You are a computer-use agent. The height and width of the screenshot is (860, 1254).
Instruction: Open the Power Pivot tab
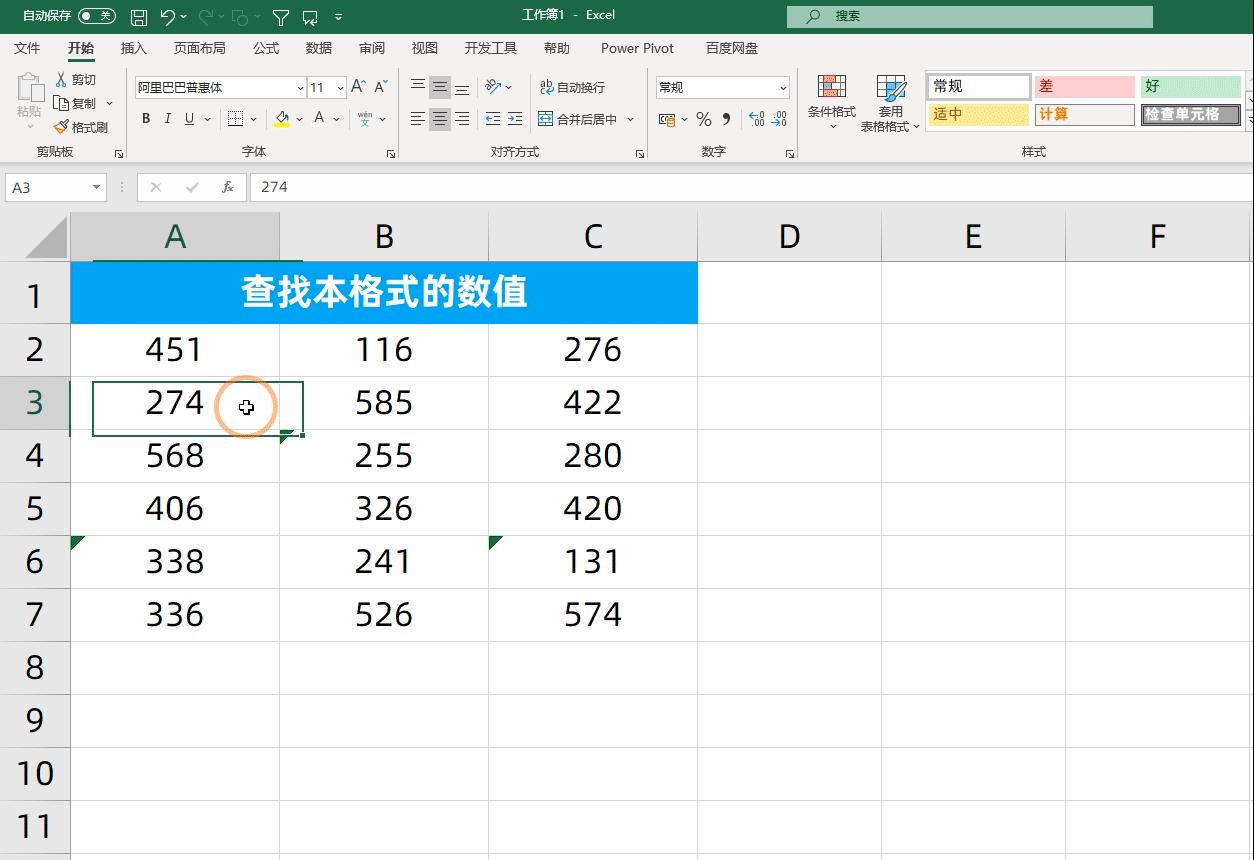pos(637,47)
